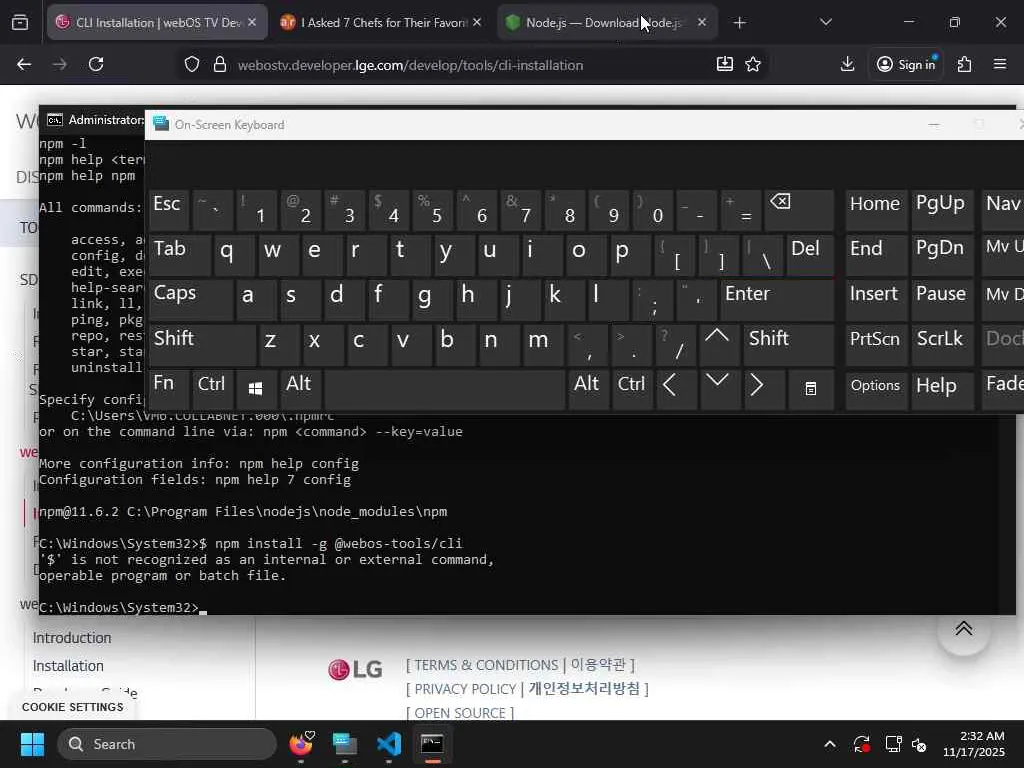
Task: Open Firefox from the taskbar
Action: coord(301,744)
